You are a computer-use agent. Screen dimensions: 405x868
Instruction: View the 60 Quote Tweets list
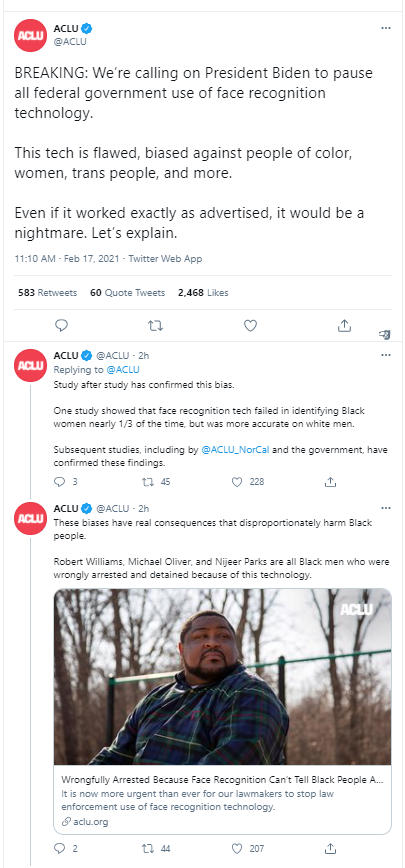click(x=128, y=293)
